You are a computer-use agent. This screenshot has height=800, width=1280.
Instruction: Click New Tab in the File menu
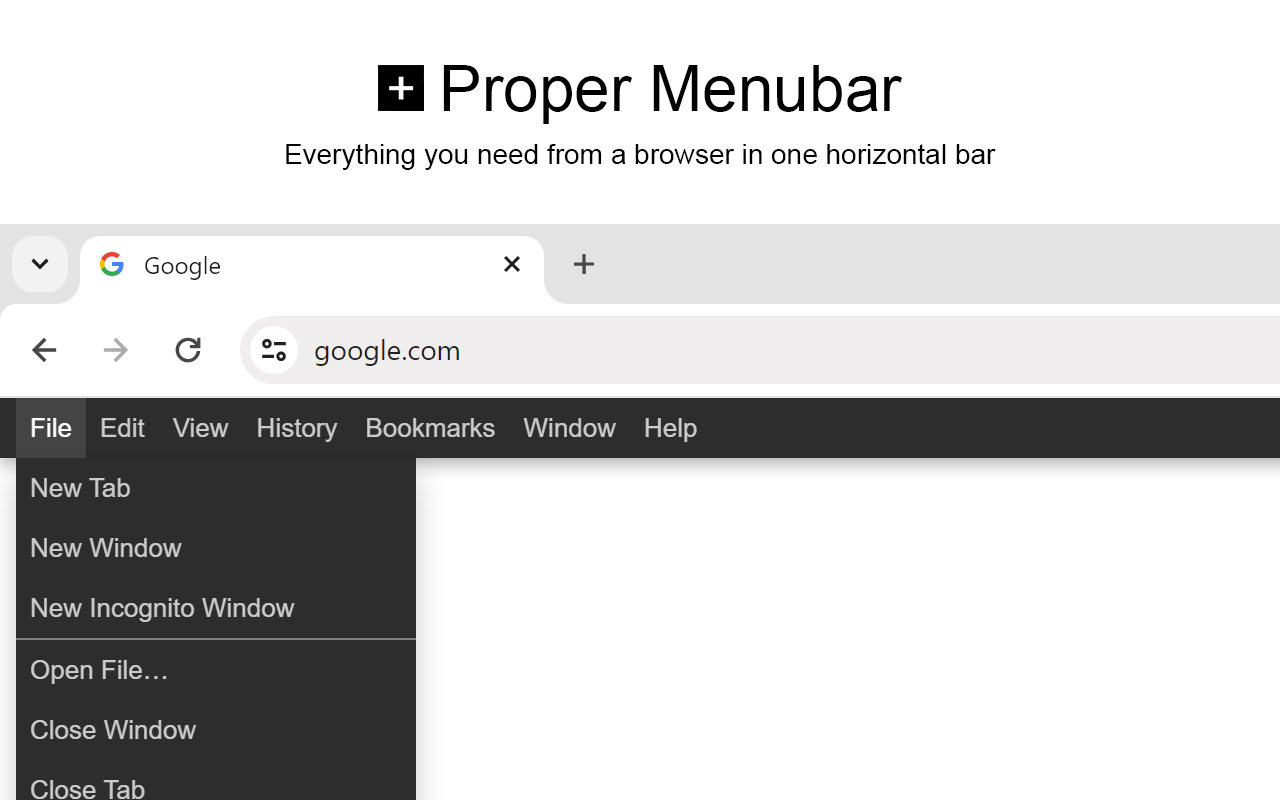80,487
